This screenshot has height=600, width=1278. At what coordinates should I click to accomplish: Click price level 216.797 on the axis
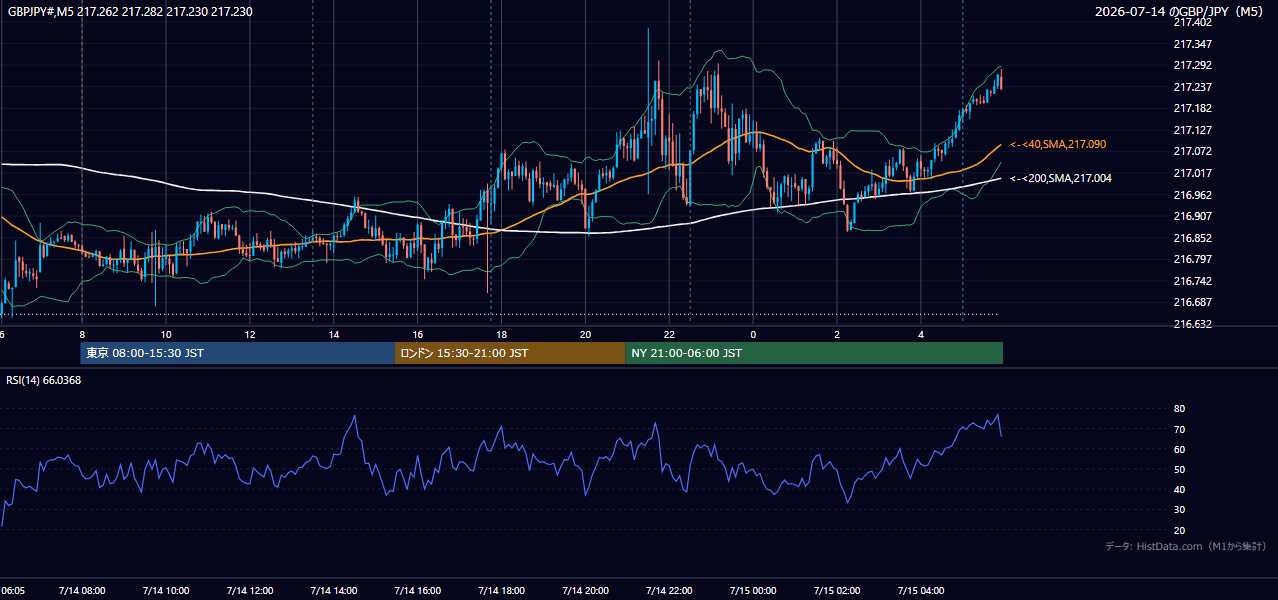(1192, 259)
